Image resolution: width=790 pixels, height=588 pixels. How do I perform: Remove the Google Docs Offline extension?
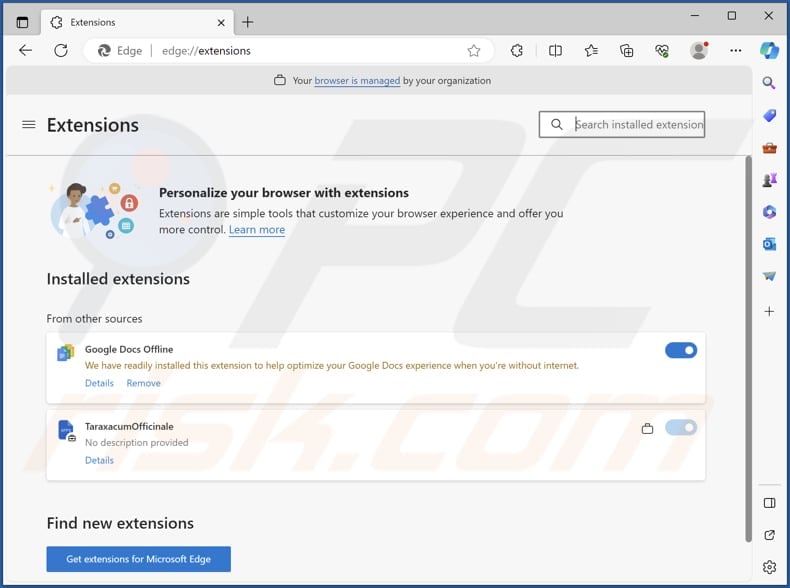point(144,383)
